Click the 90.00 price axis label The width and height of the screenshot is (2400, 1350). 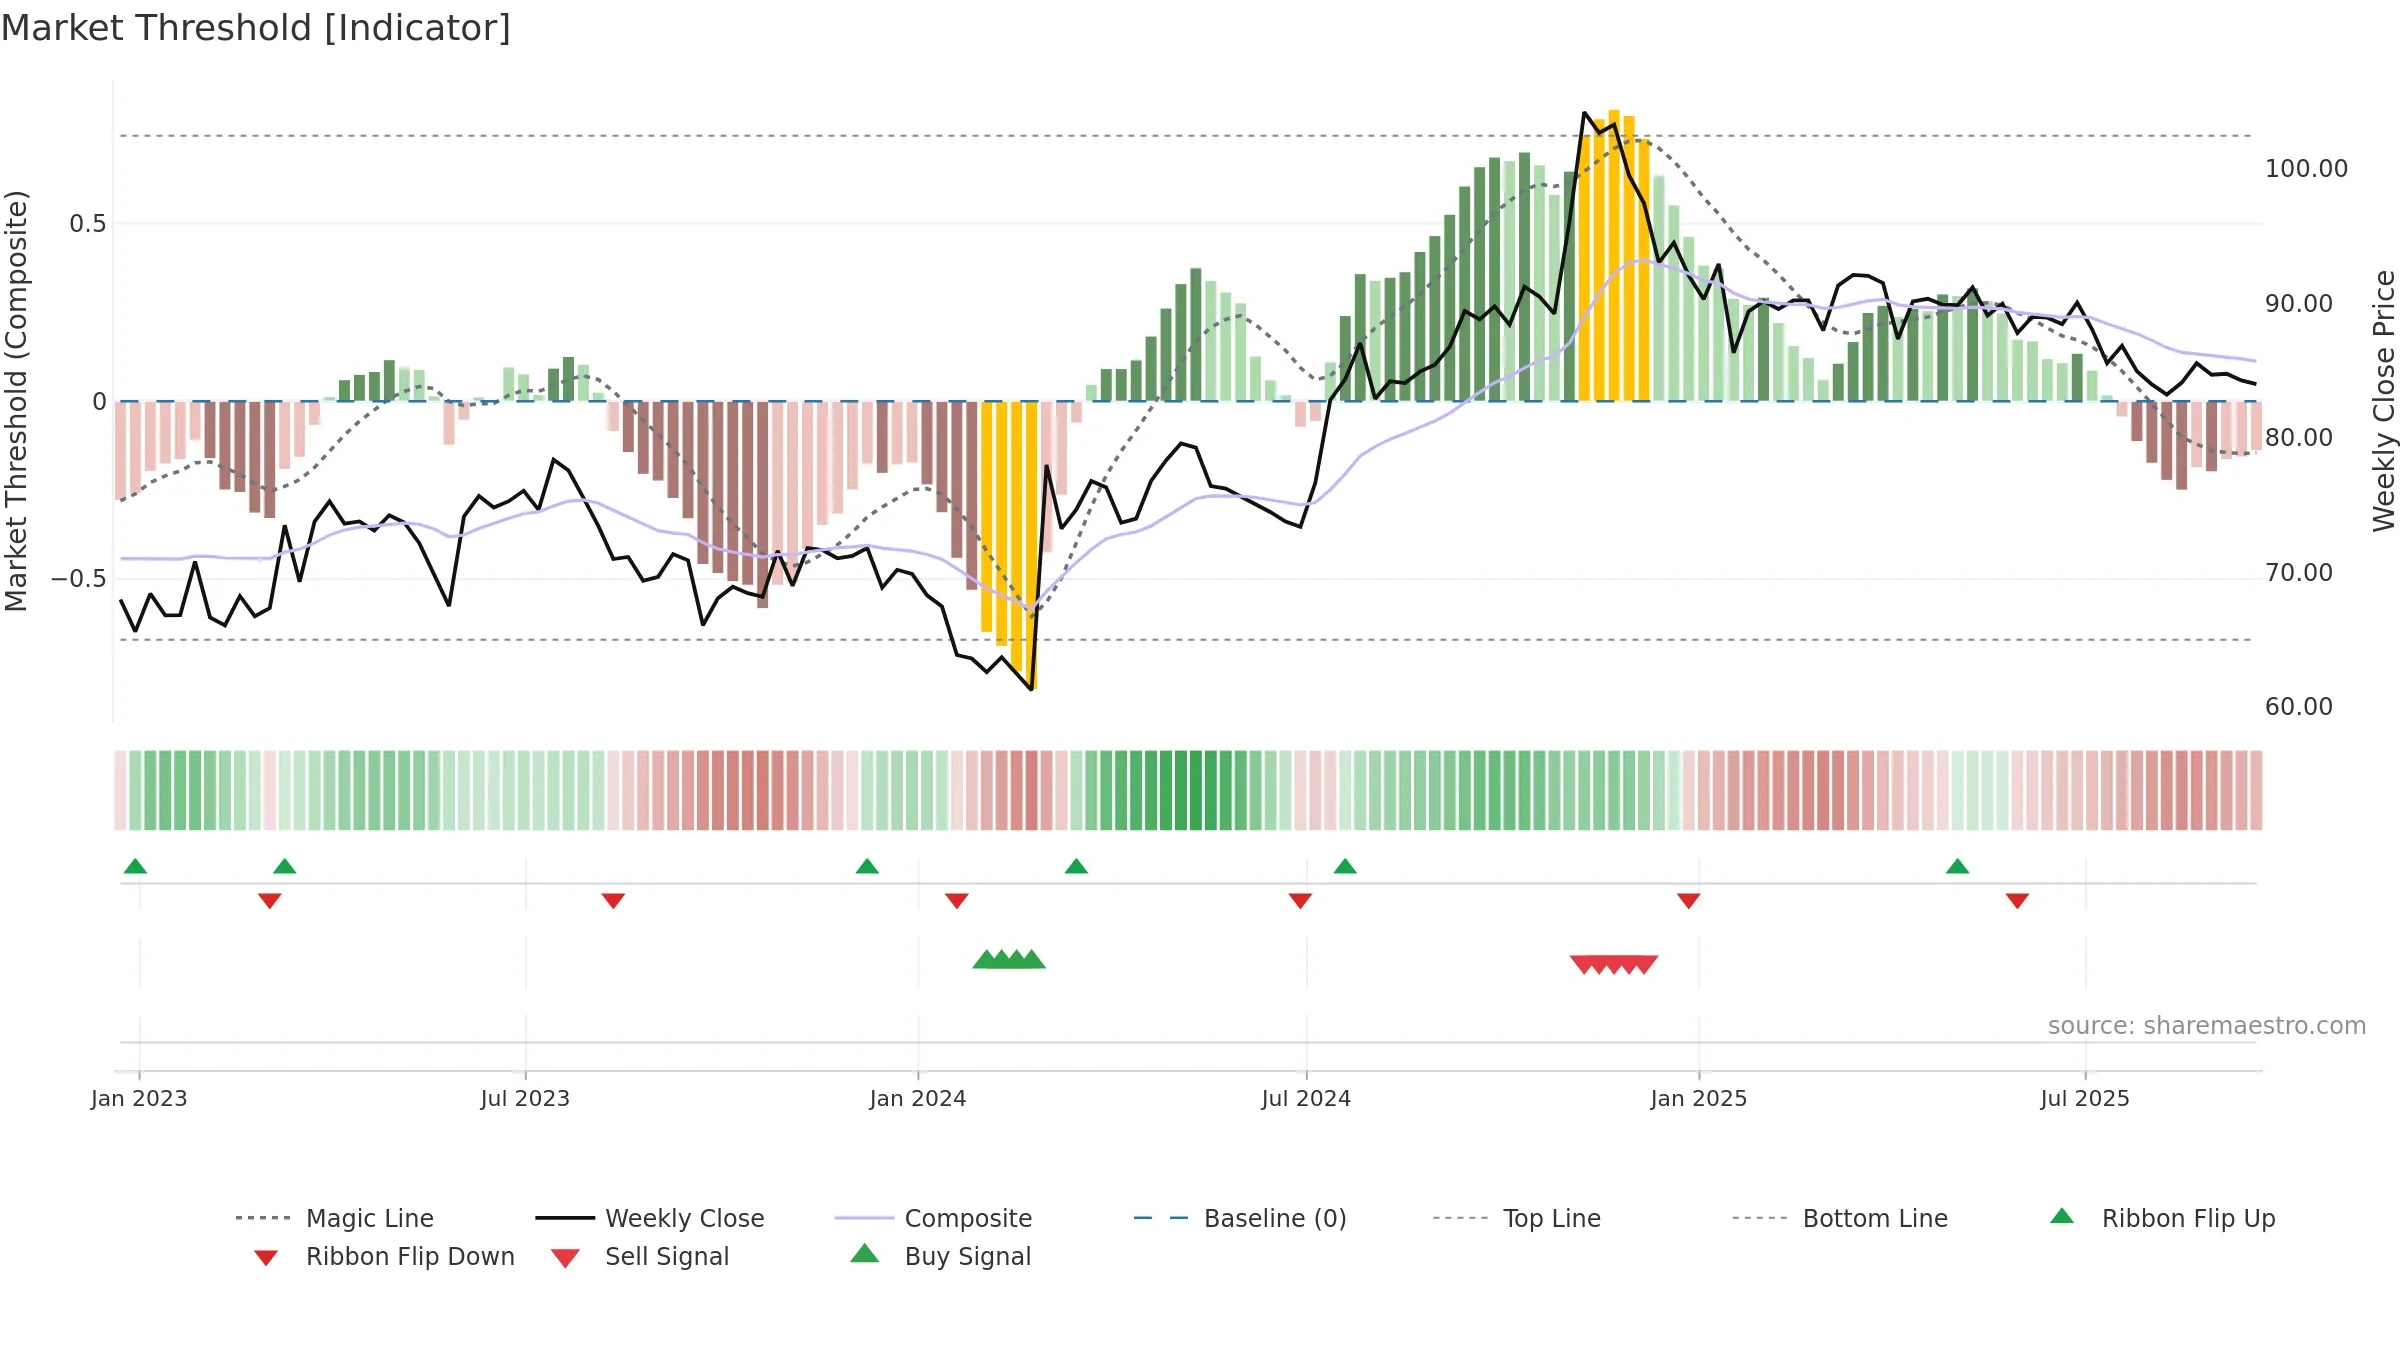click(2299, 304)
